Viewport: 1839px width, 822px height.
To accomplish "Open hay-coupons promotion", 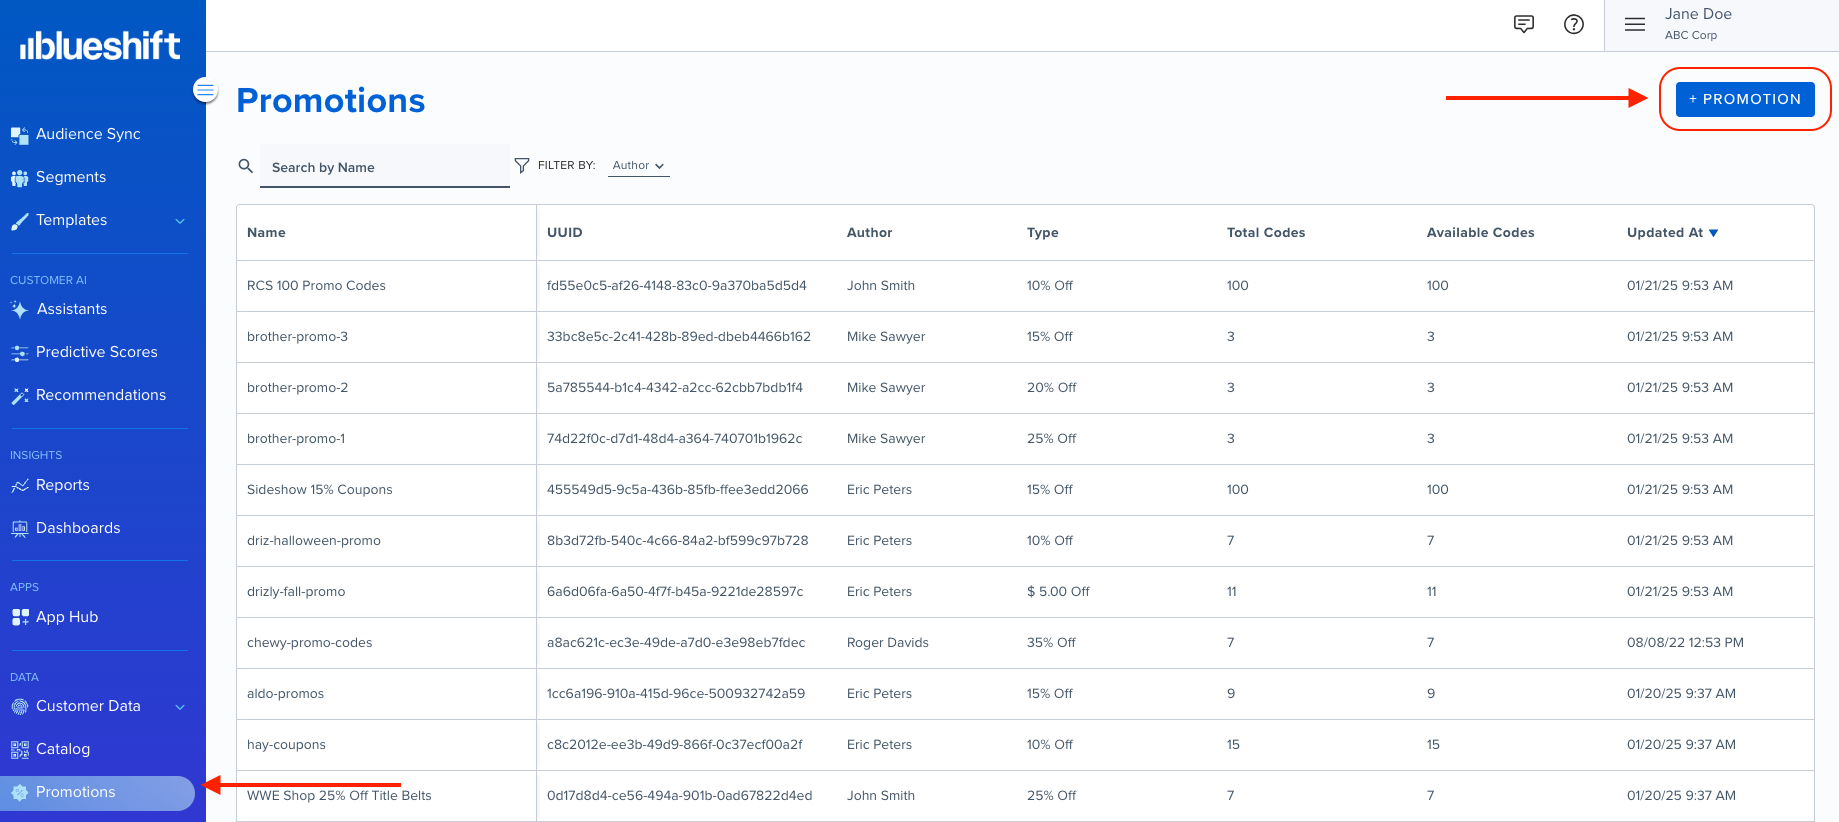I will pyautogui.click(x=286, y=745).
